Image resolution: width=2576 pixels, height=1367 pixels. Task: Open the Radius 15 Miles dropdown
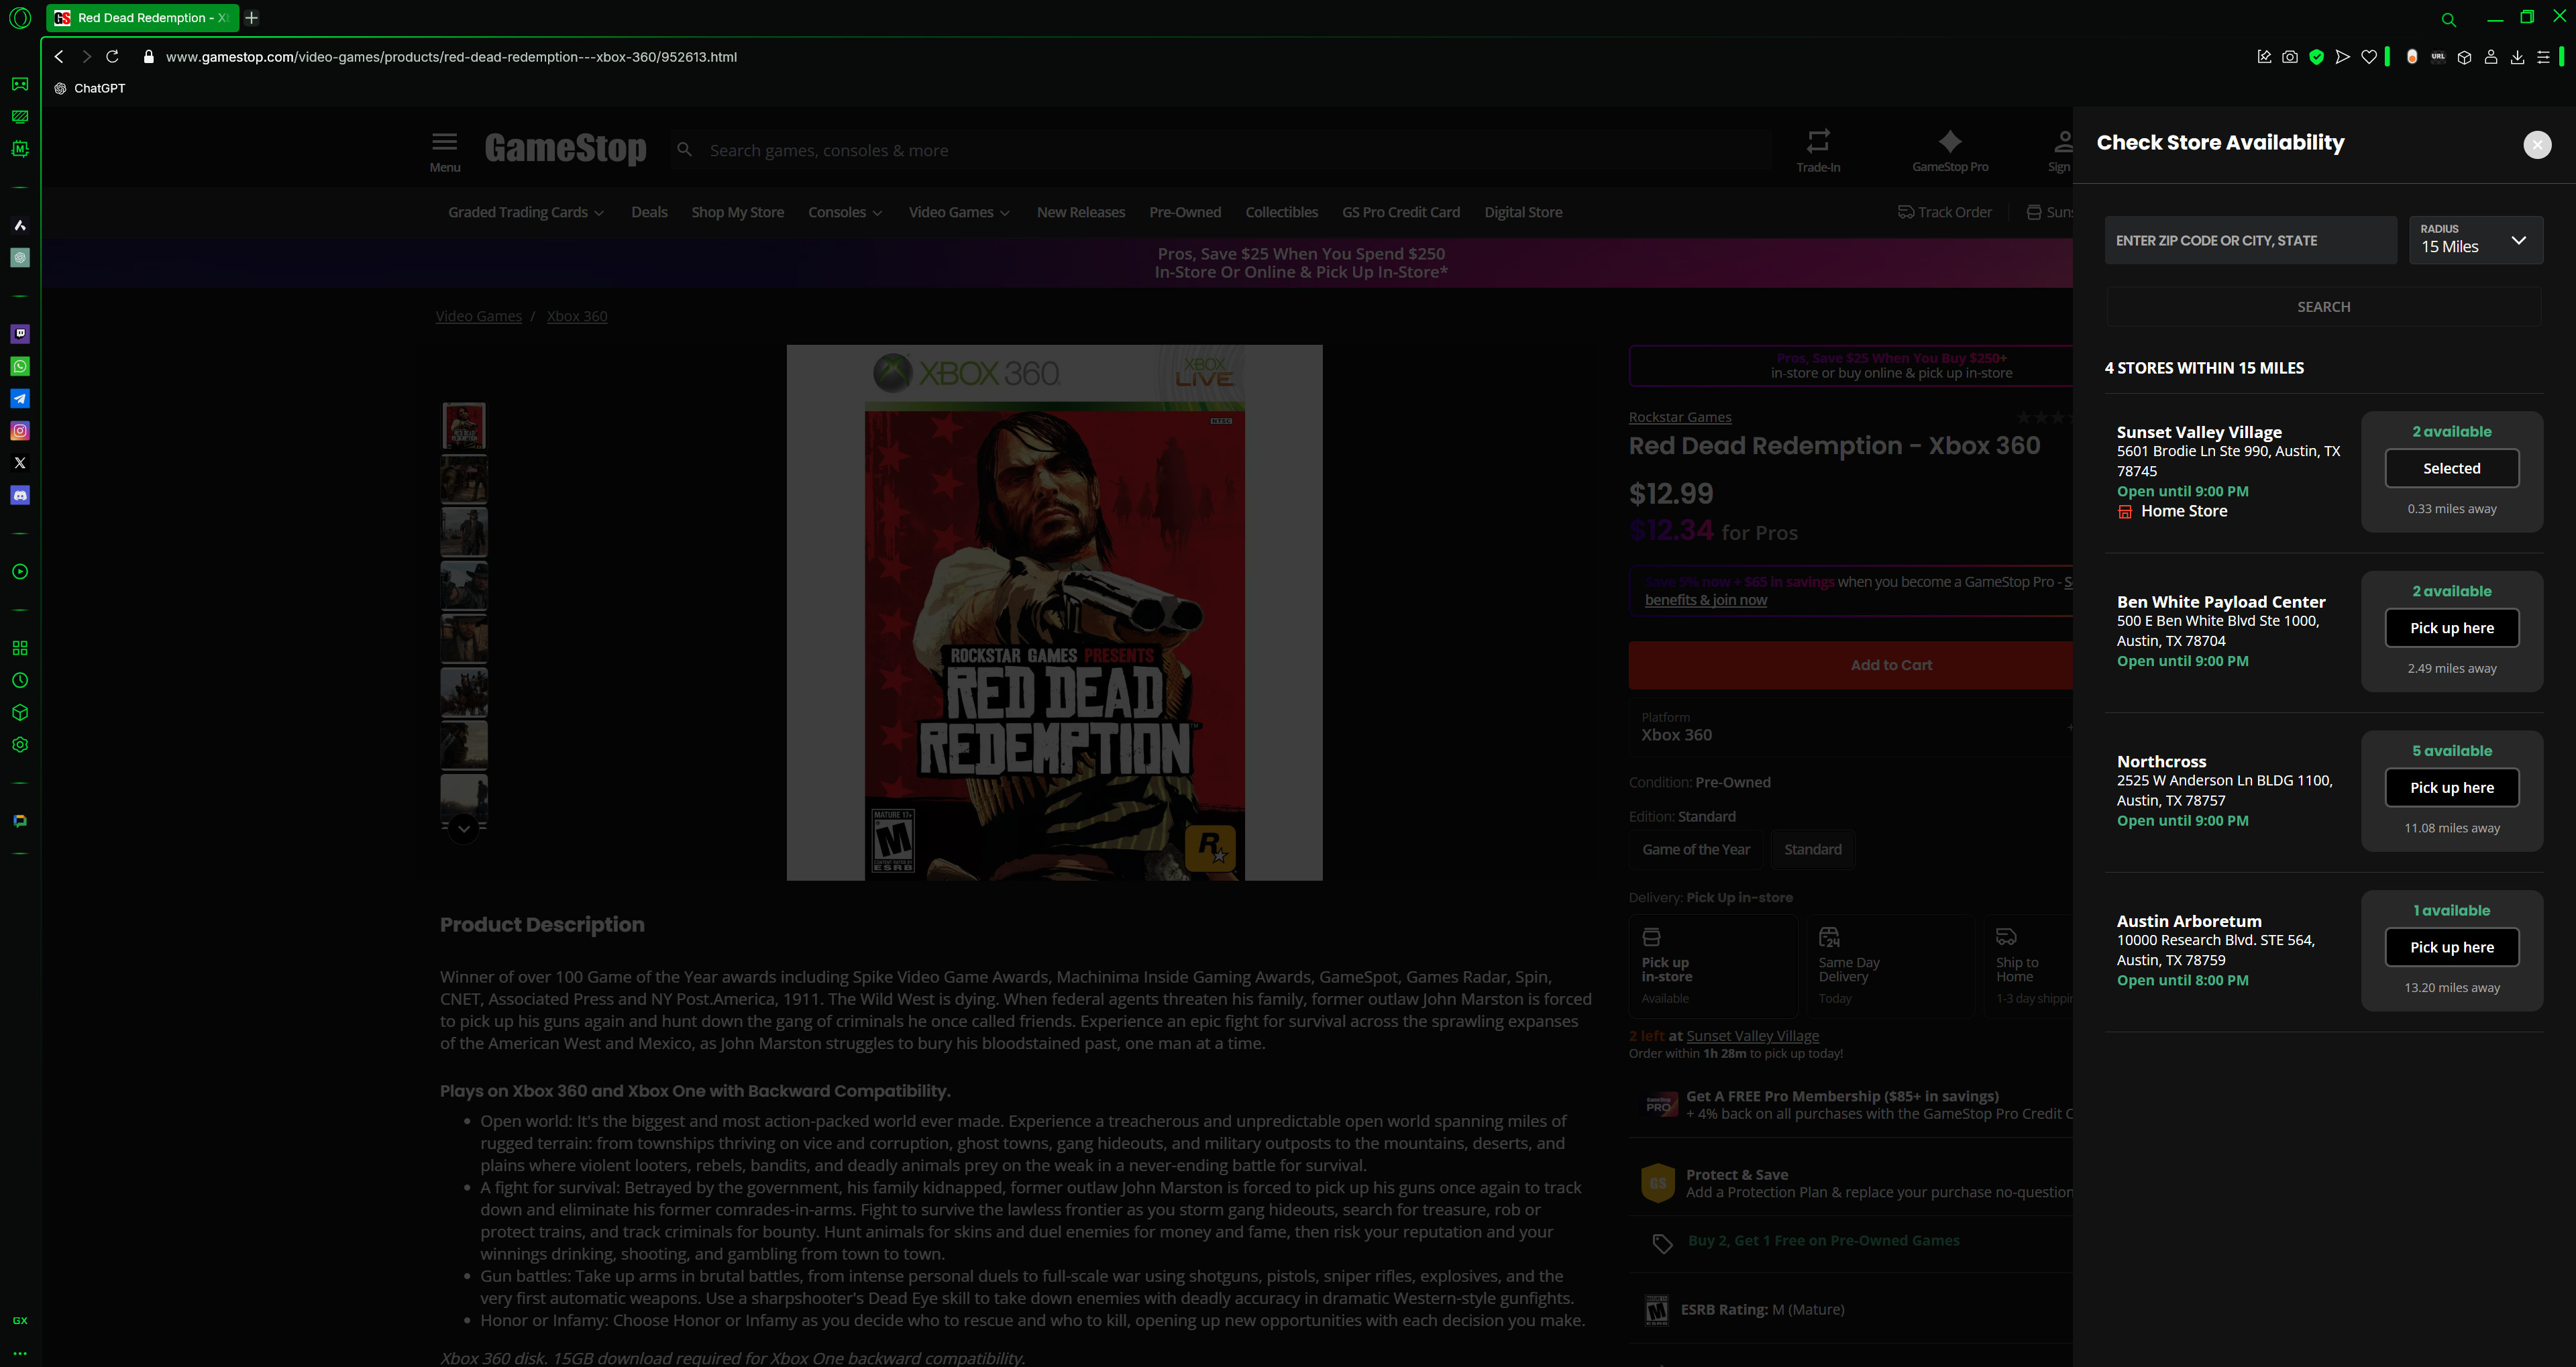tap(2475, 240)
